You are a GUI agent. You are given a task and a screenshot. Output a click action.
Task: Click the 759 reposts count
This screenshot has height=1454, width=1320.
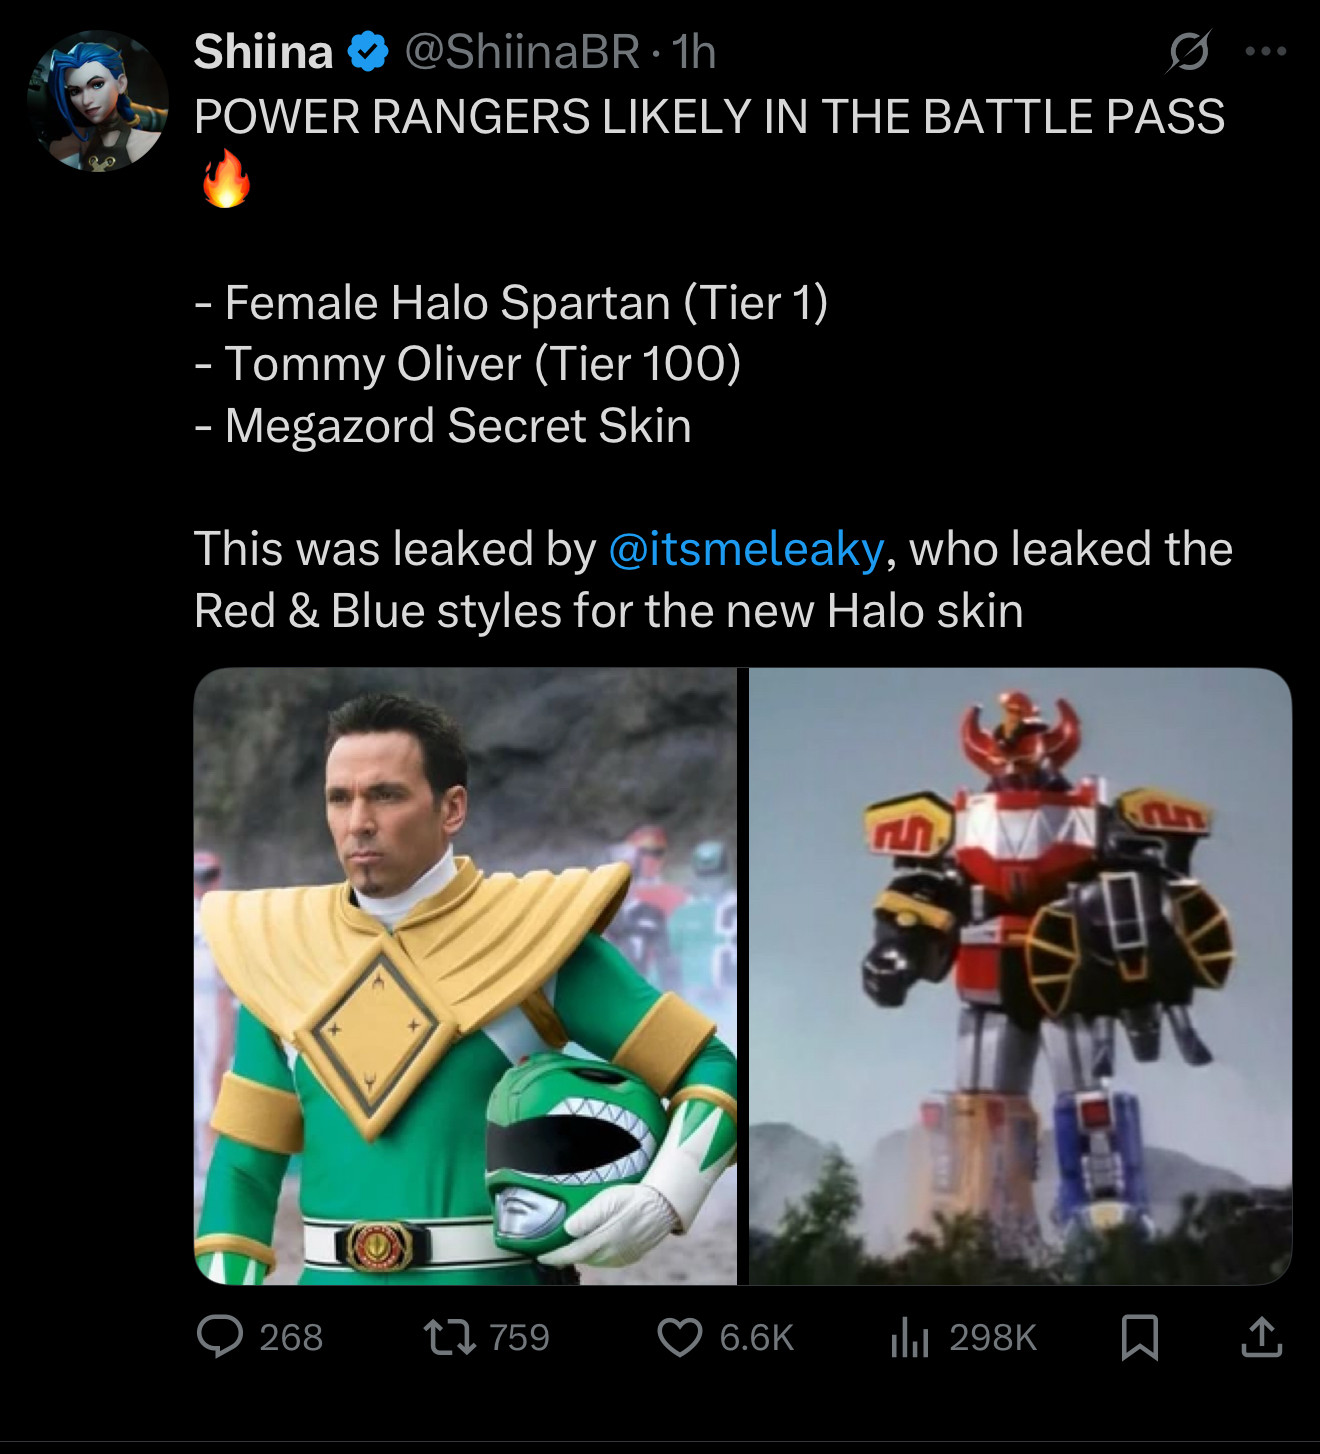[x=519, y=1337]
